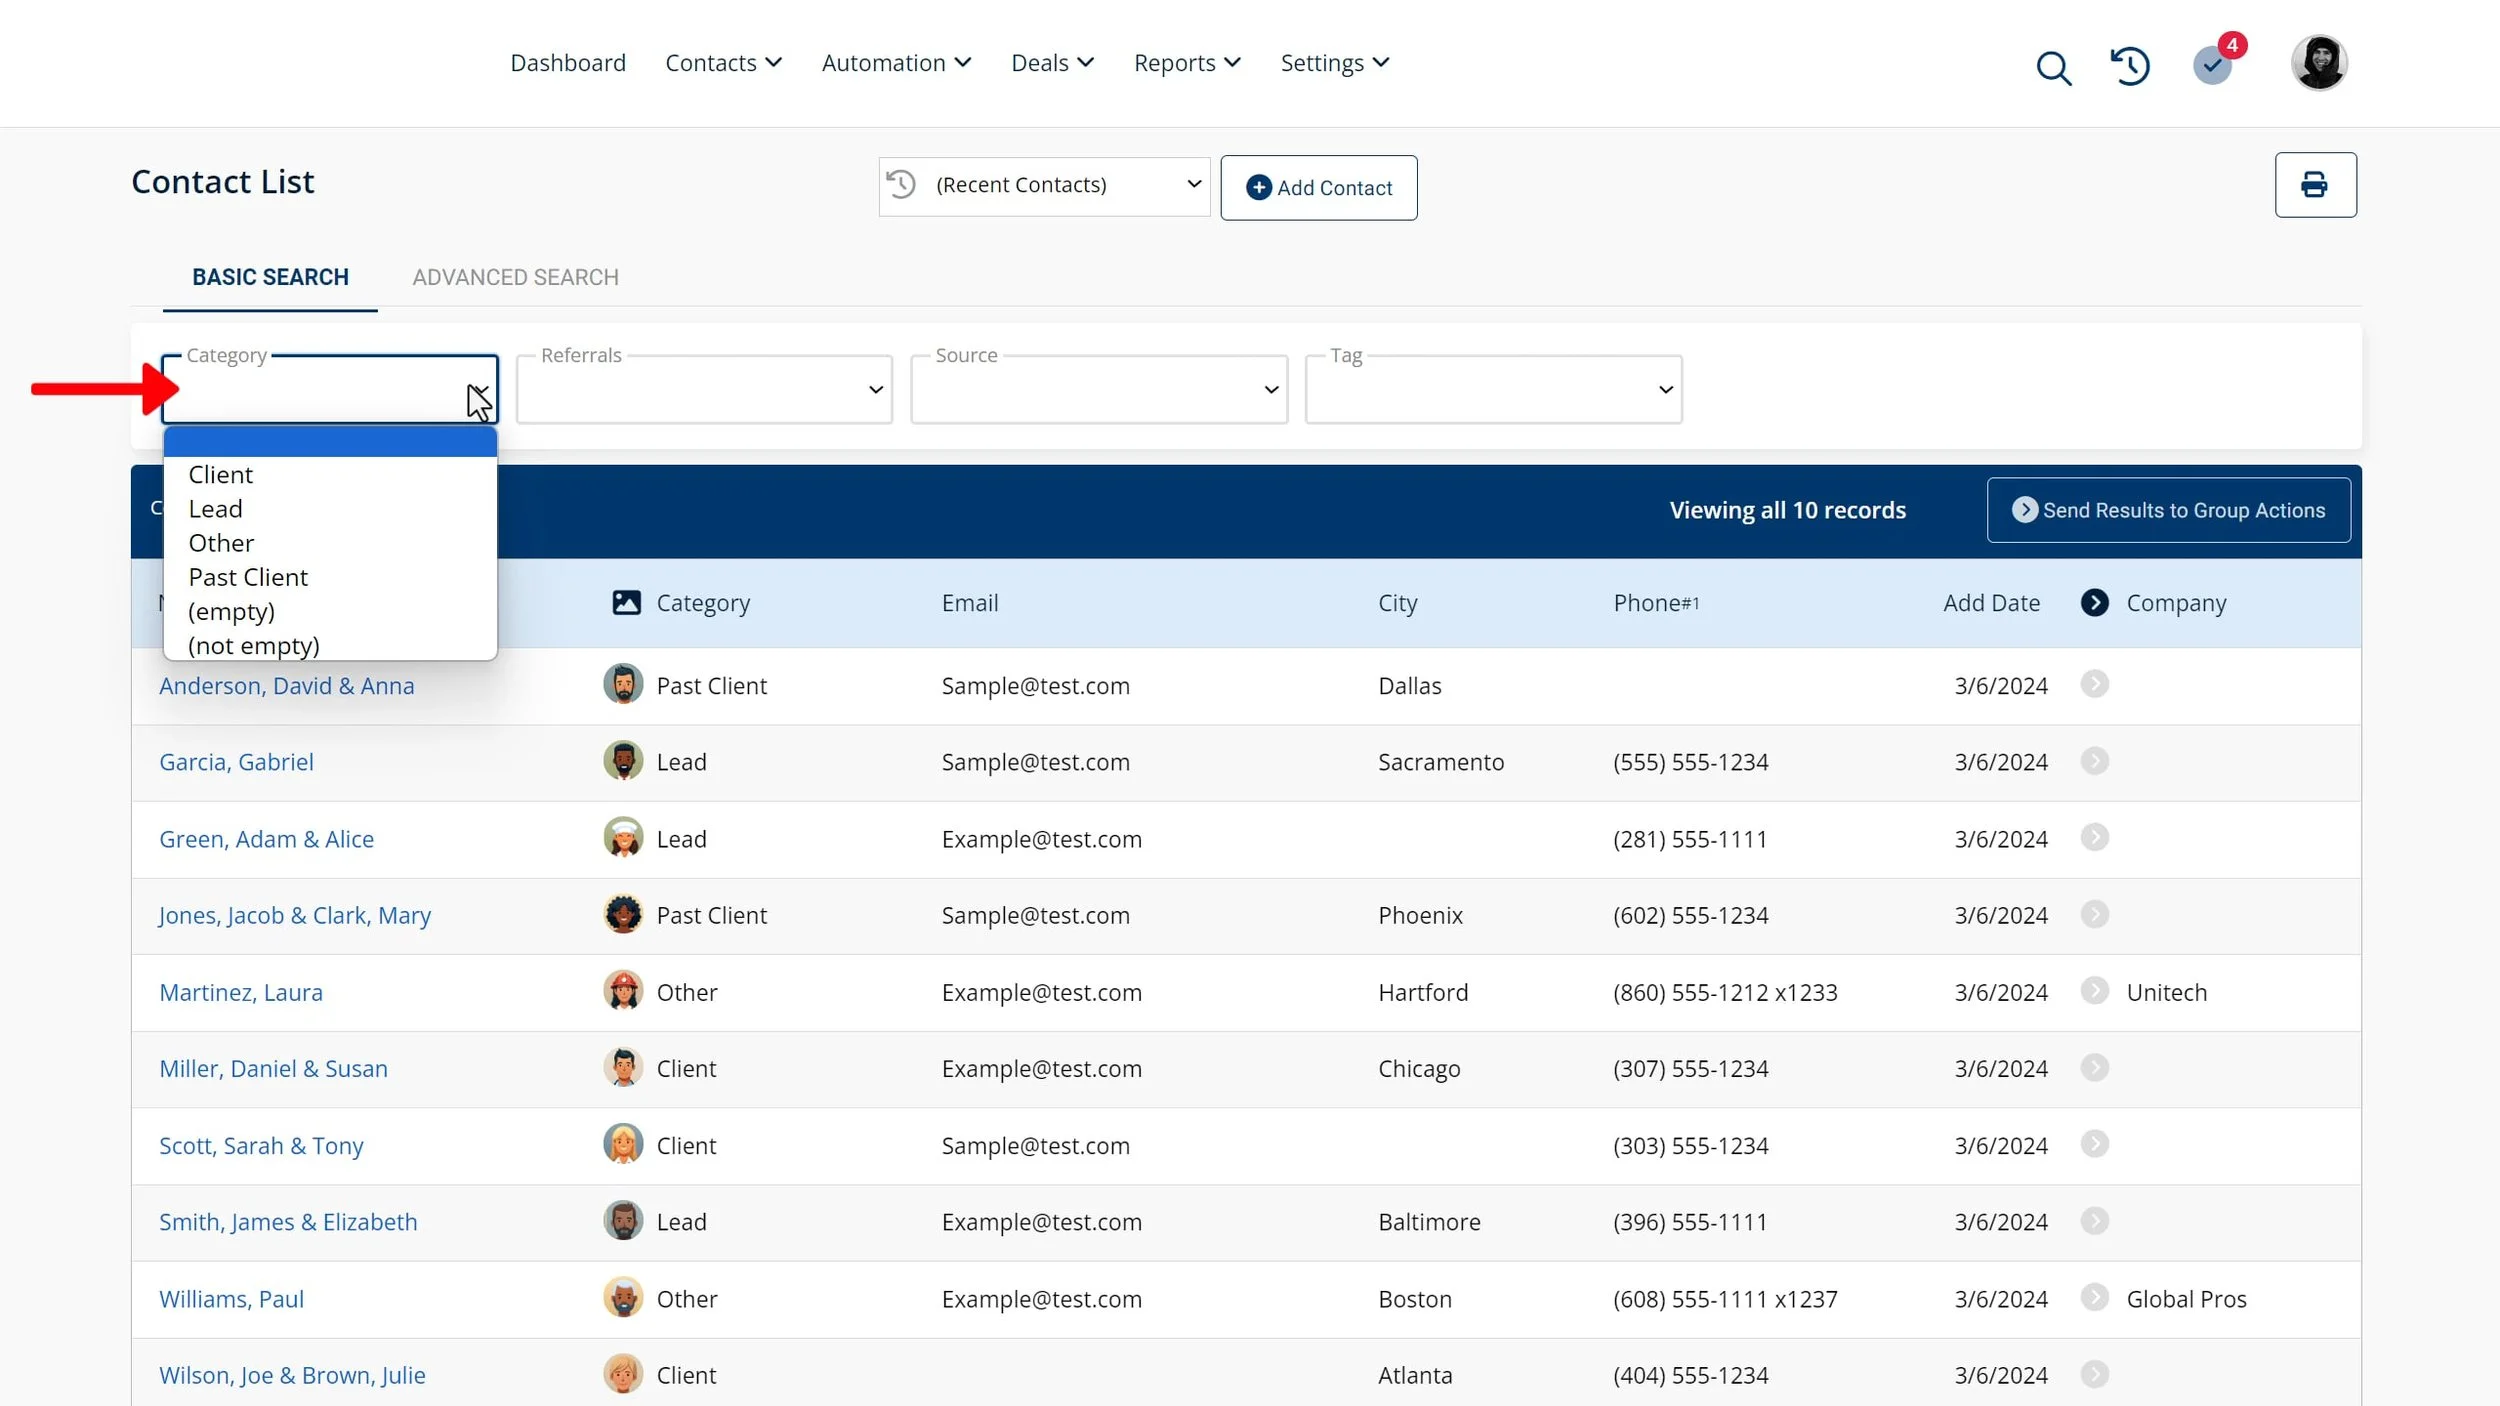Open the recent history clock icon
Image resolution: width=2500 pixels, height=1406 pixels.
click(x=2130, y=66)
